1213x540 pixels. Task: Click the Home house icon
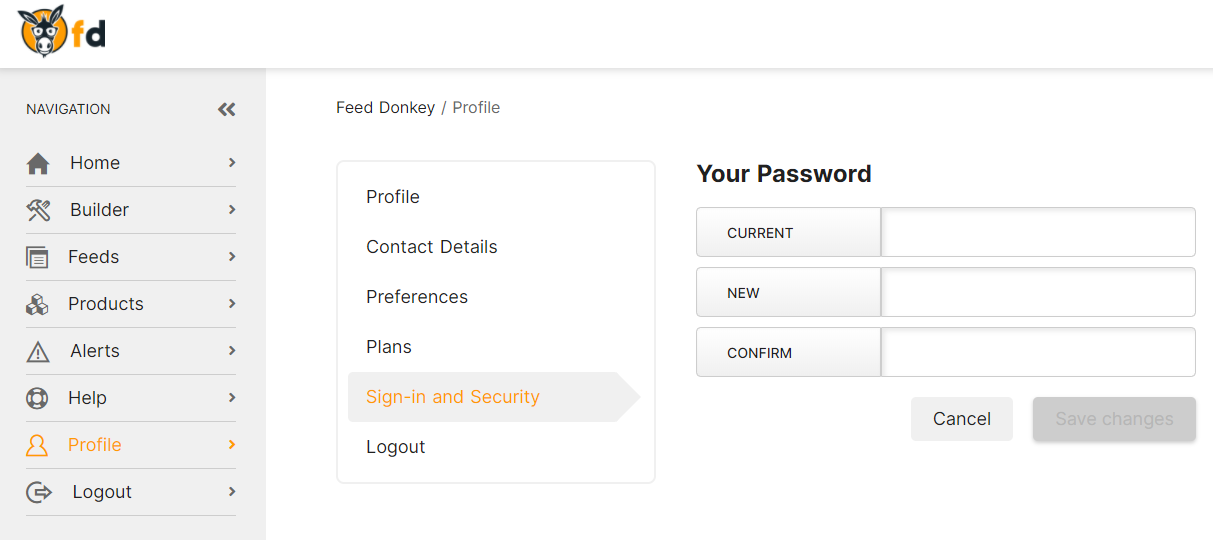point(38,163)
